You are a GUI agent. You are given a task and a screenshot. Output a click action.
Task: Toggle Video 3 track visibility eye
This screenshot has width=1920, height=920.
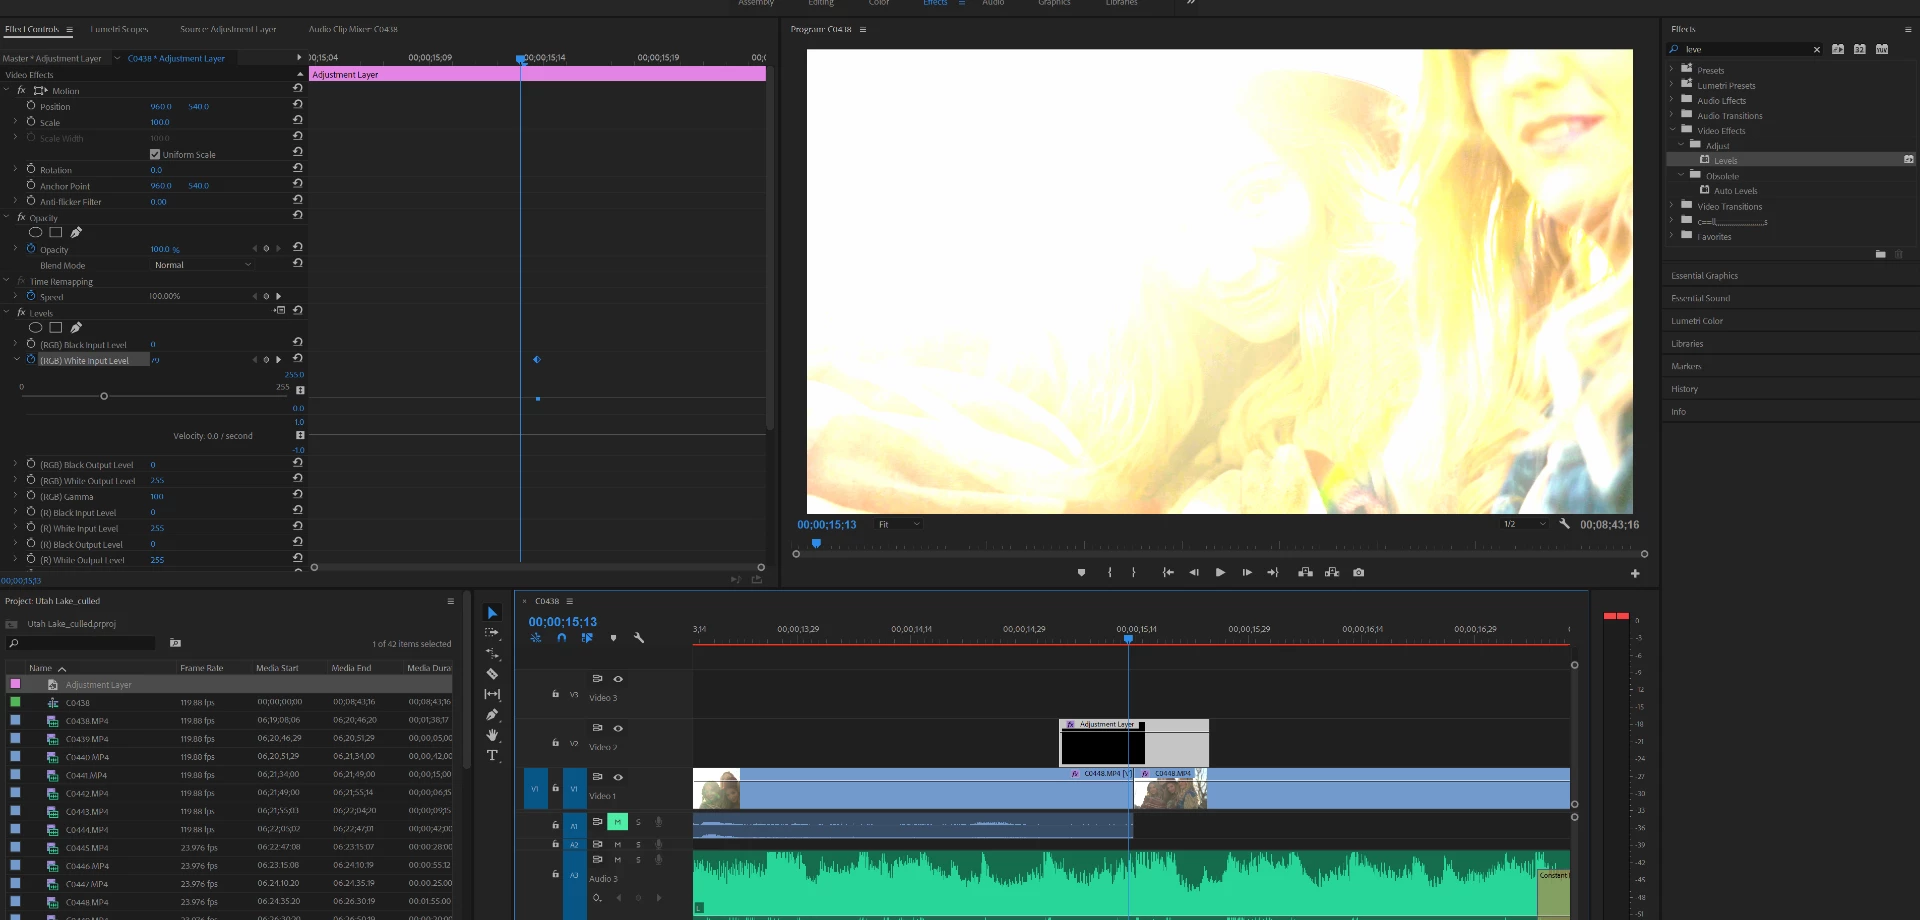(618, 679)
